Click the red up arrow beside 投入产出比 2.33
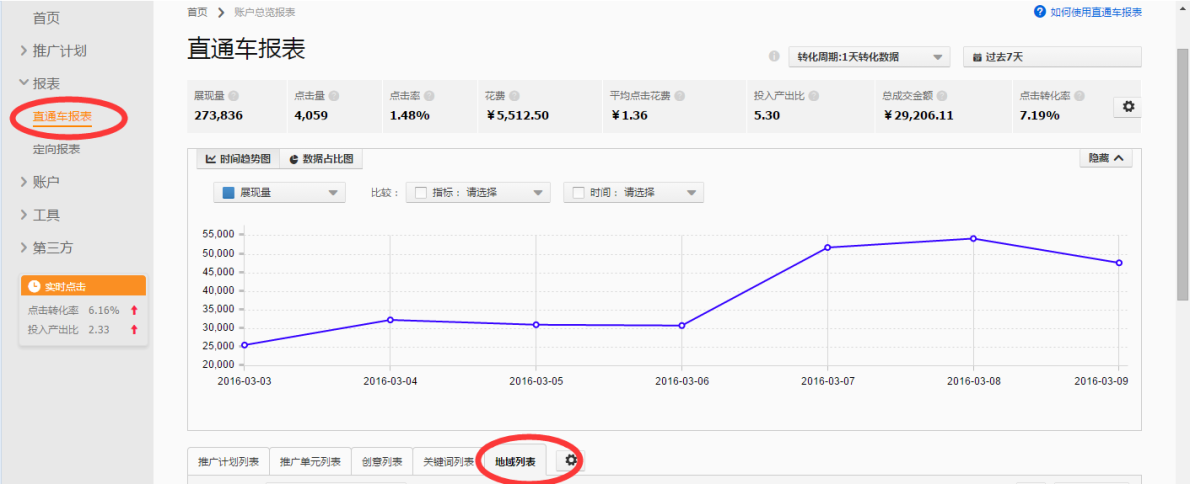Viewport: 1190px width, 484px height. tap(134, 329)
